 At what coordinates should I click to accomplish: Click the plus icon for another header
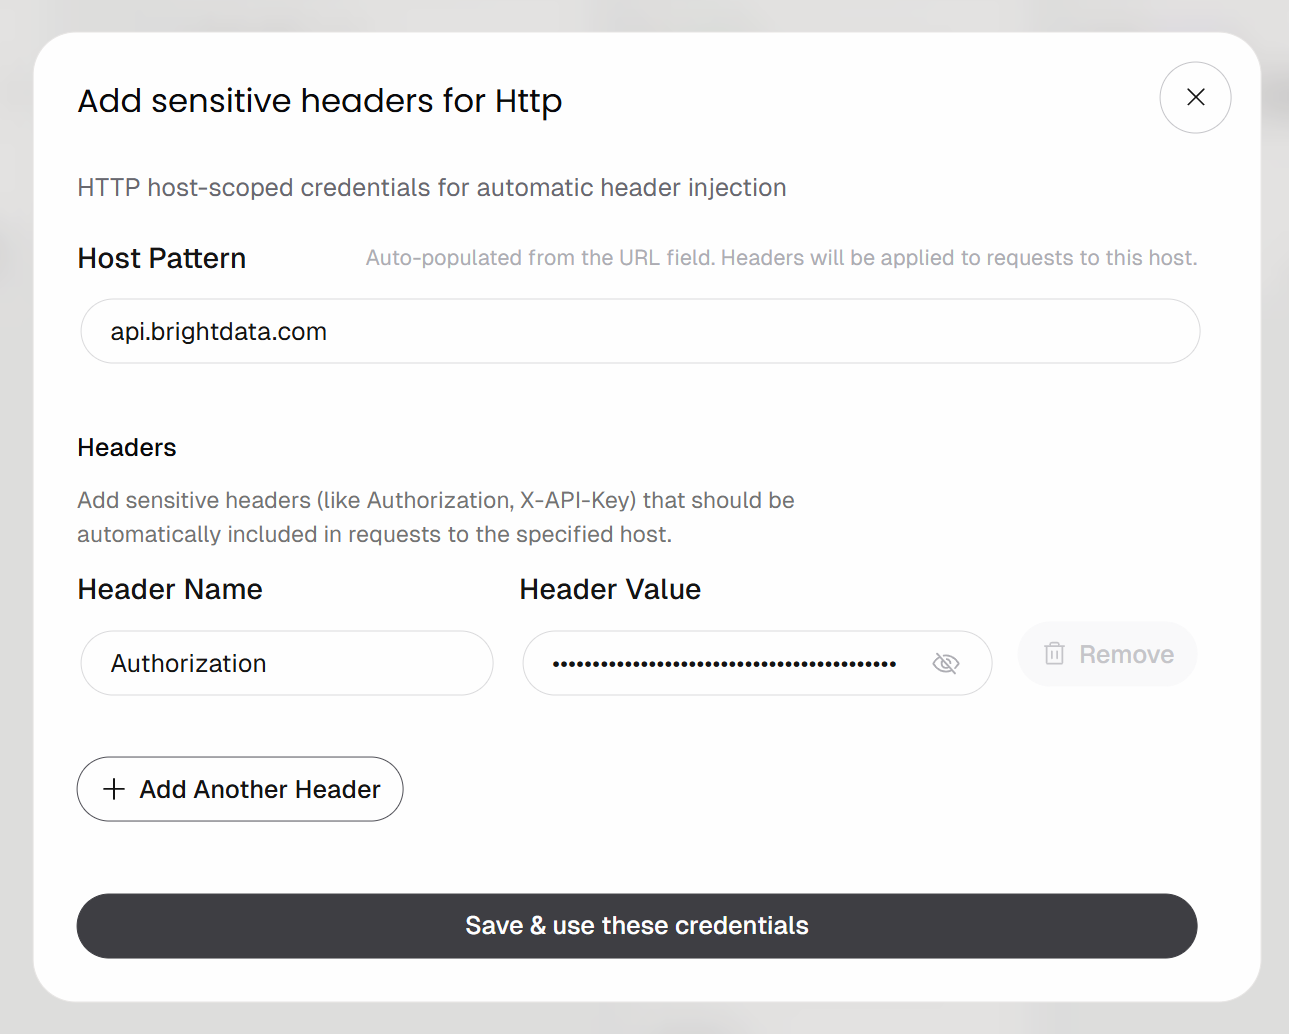[x=114, y=789]
